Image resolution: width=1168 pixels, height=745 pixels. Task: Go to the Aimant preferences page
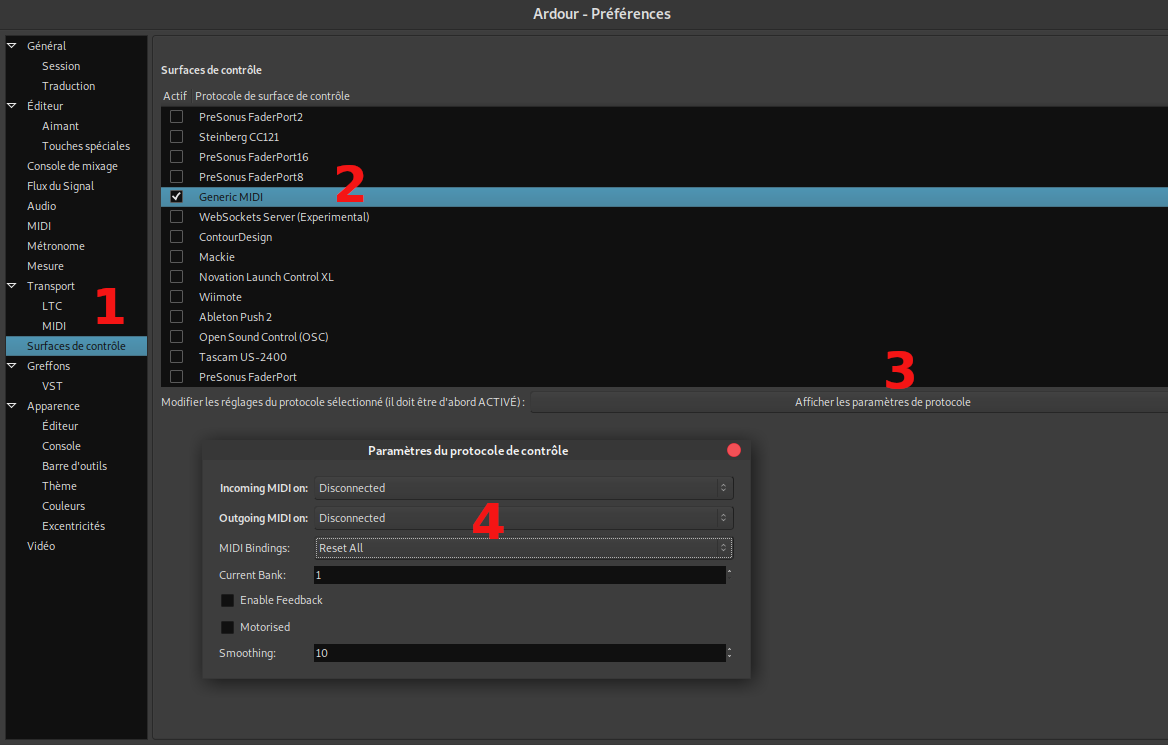[x=60, y=126]
